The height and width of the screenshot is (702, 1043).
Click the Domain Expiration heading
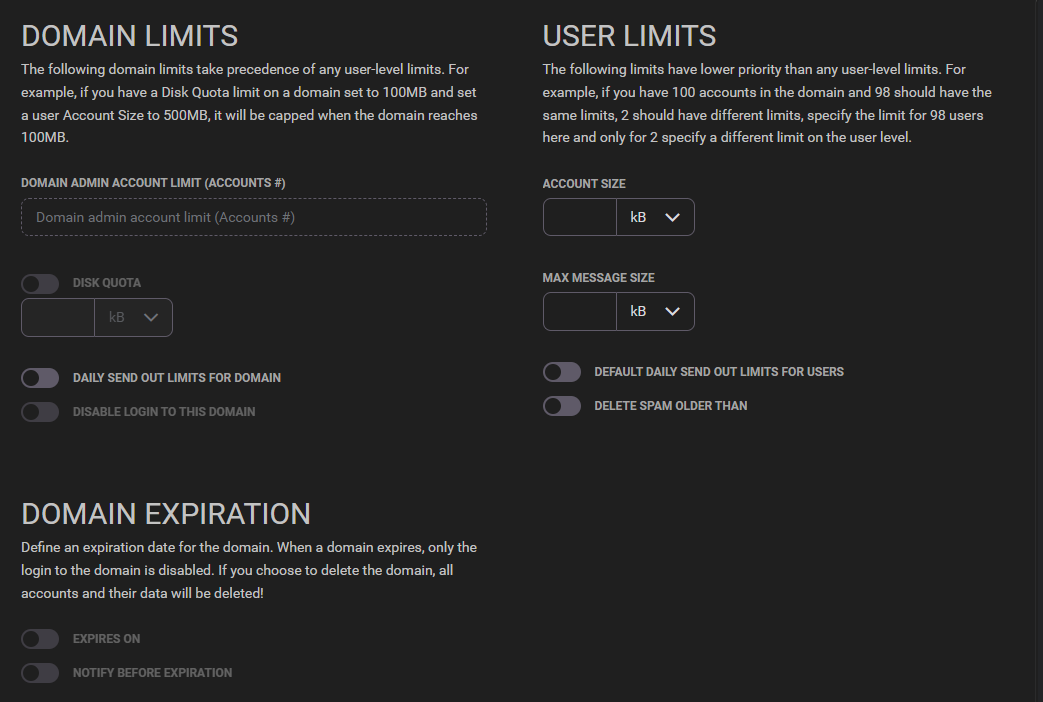(166, 514)
